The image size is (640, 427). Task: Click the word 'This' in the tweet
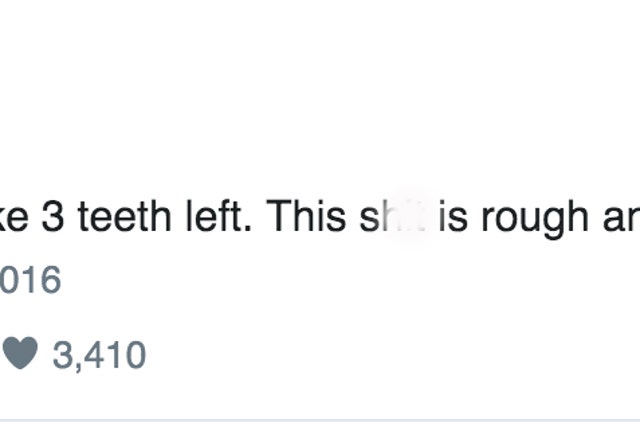(306, 216)
